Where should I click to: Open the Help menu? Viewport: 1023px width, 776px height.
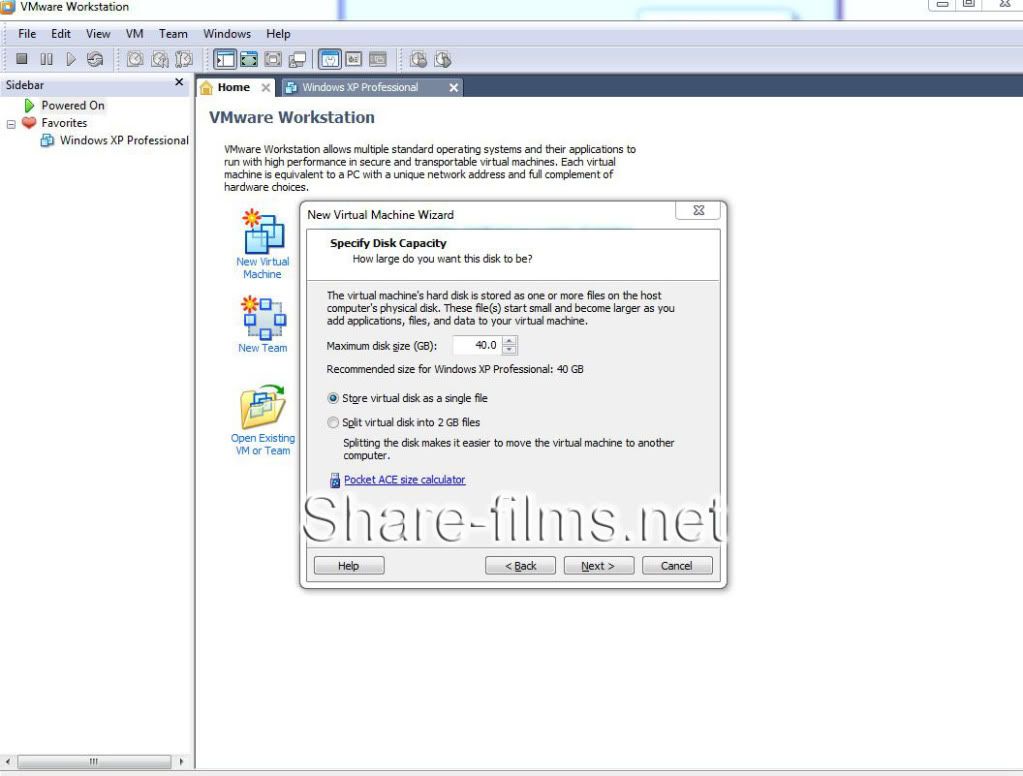pyautogui.click(x=278, y=34)
